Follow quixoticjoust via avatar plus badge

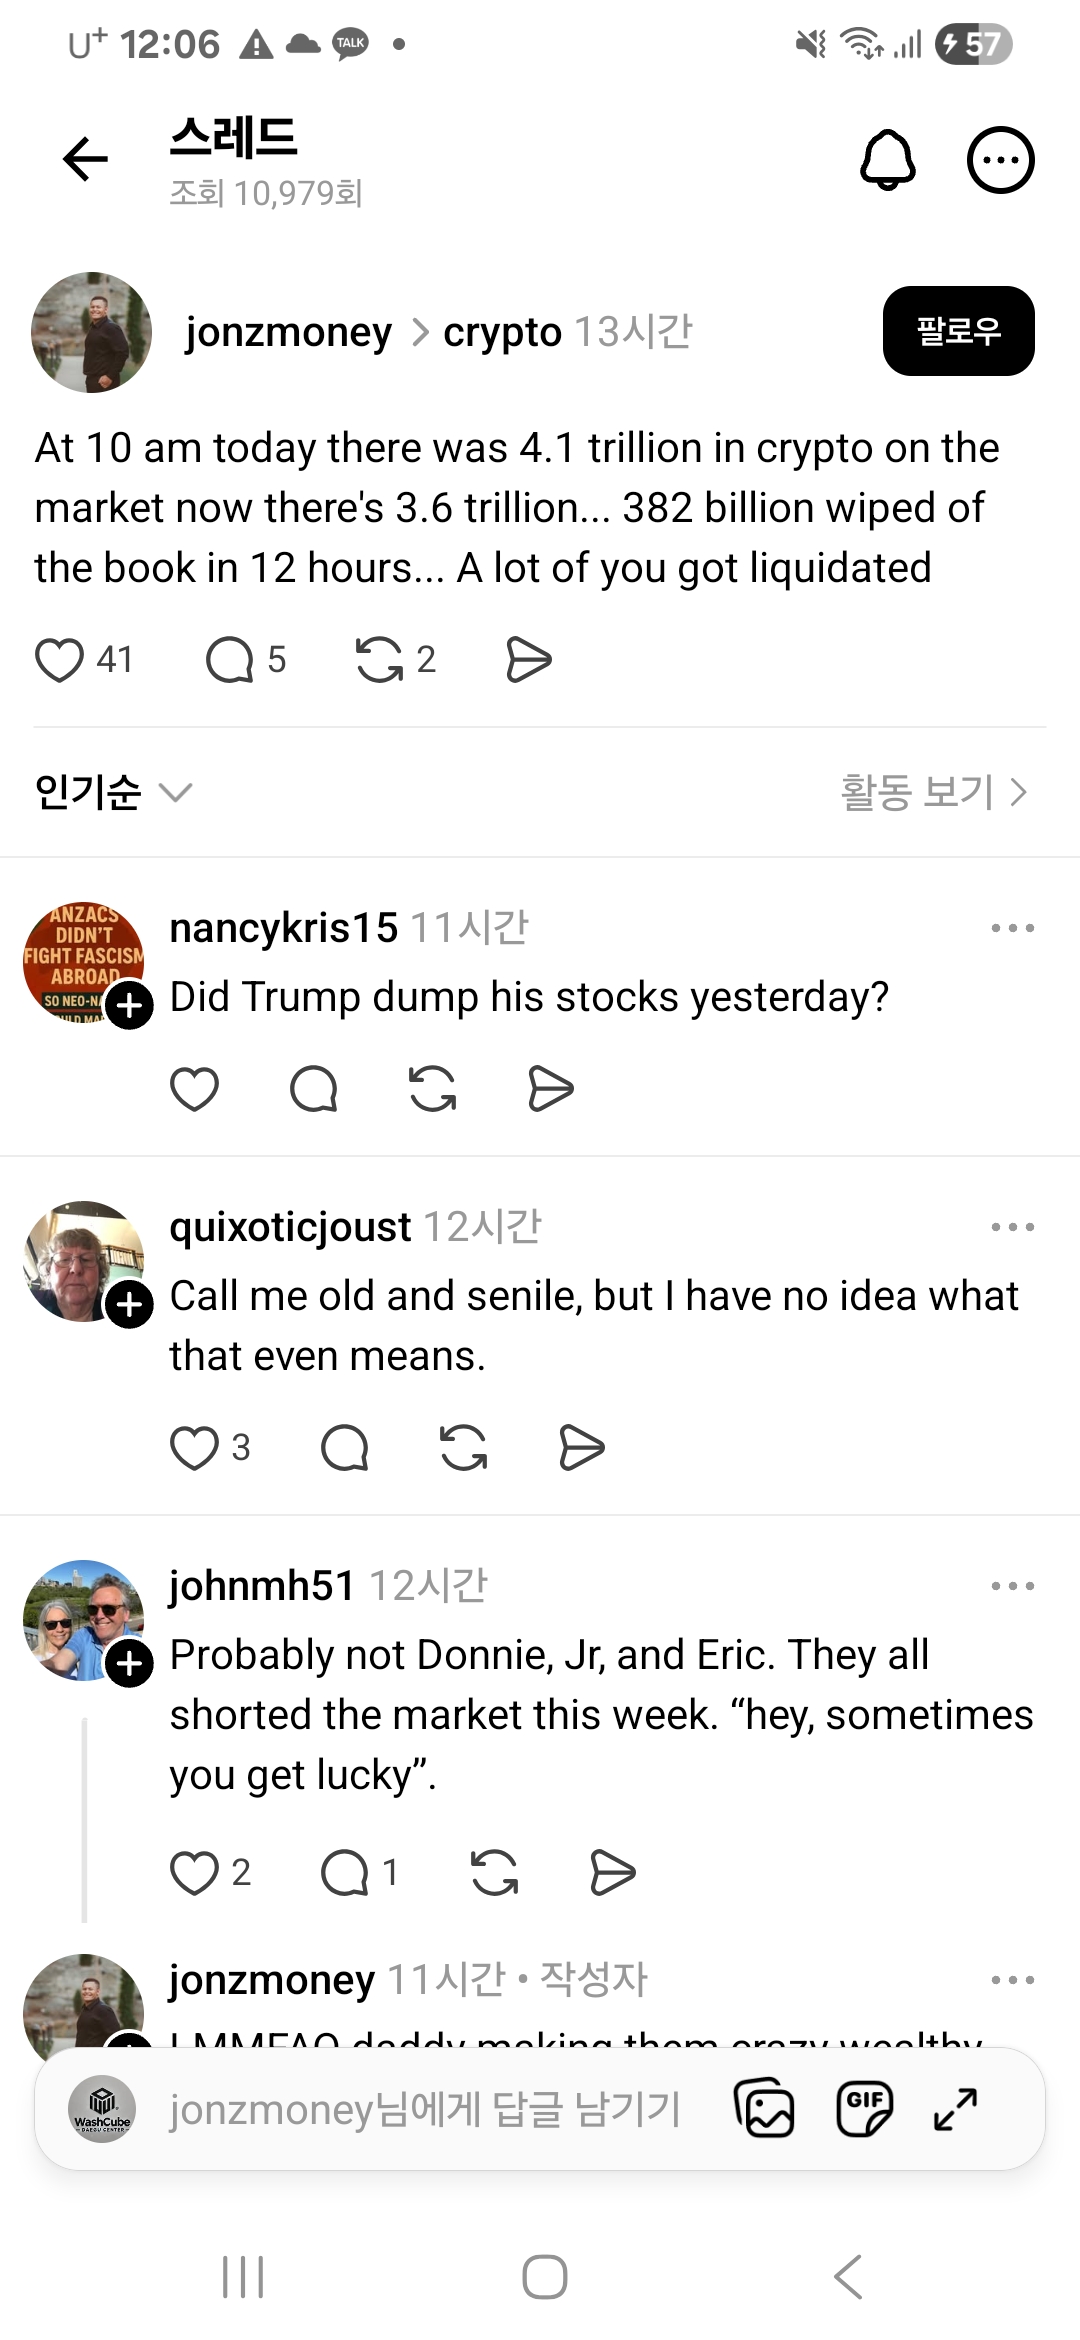click(130, 1304)
